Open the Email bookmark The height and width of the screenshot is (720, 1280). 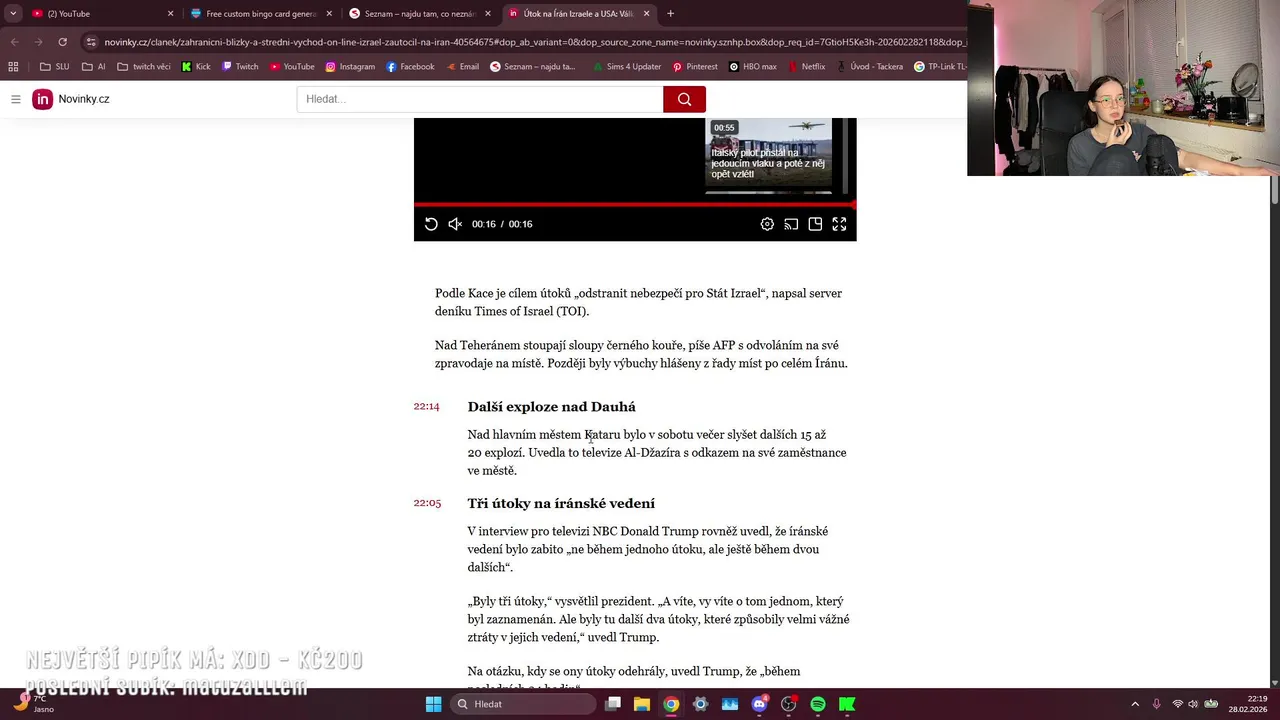click(x=462, y=67)
